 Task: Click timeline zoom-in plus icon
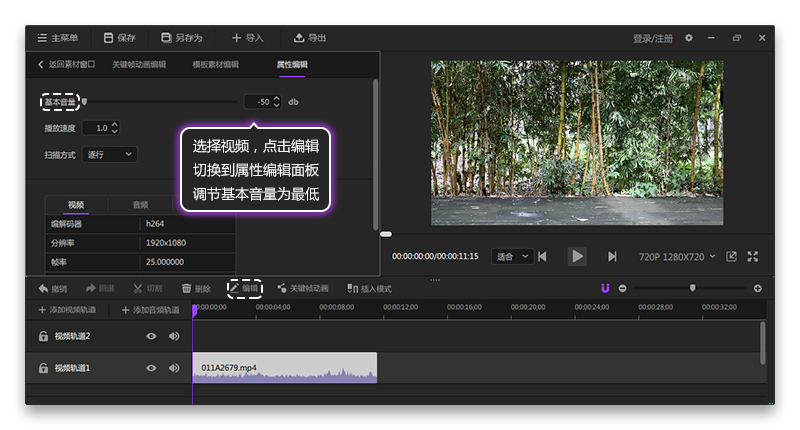[x=757, y=288]
